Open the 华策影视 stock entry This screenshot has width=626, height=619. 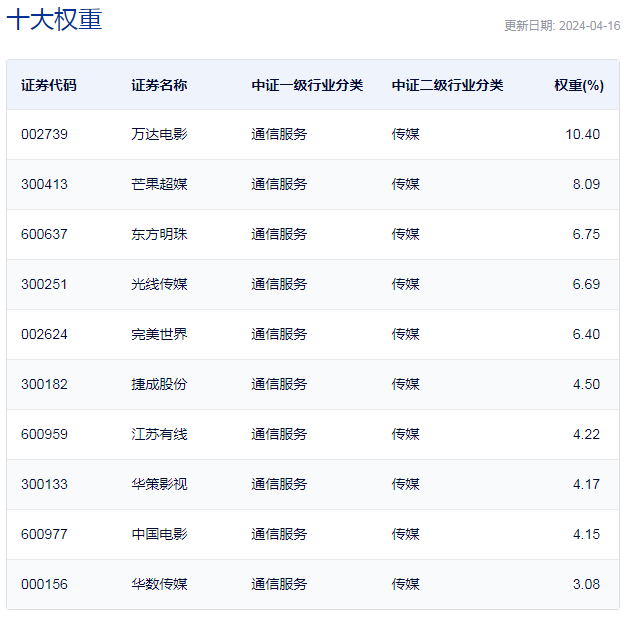(159, 484)
